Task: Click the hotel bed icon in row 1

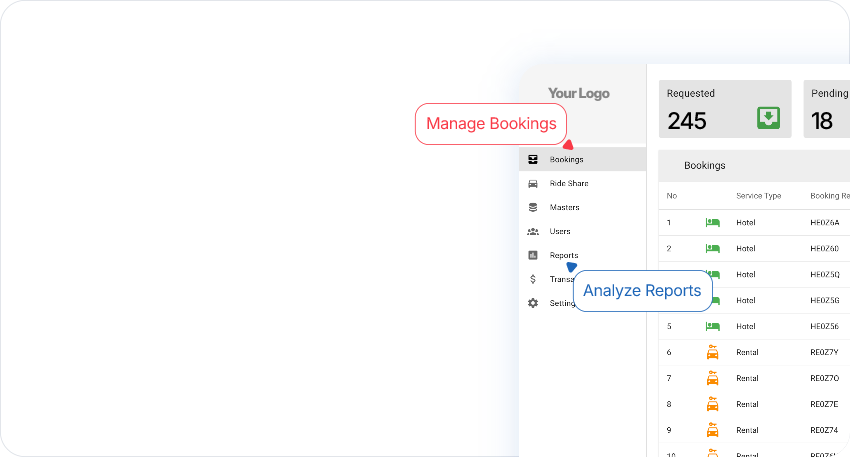Action: (712, 223)
